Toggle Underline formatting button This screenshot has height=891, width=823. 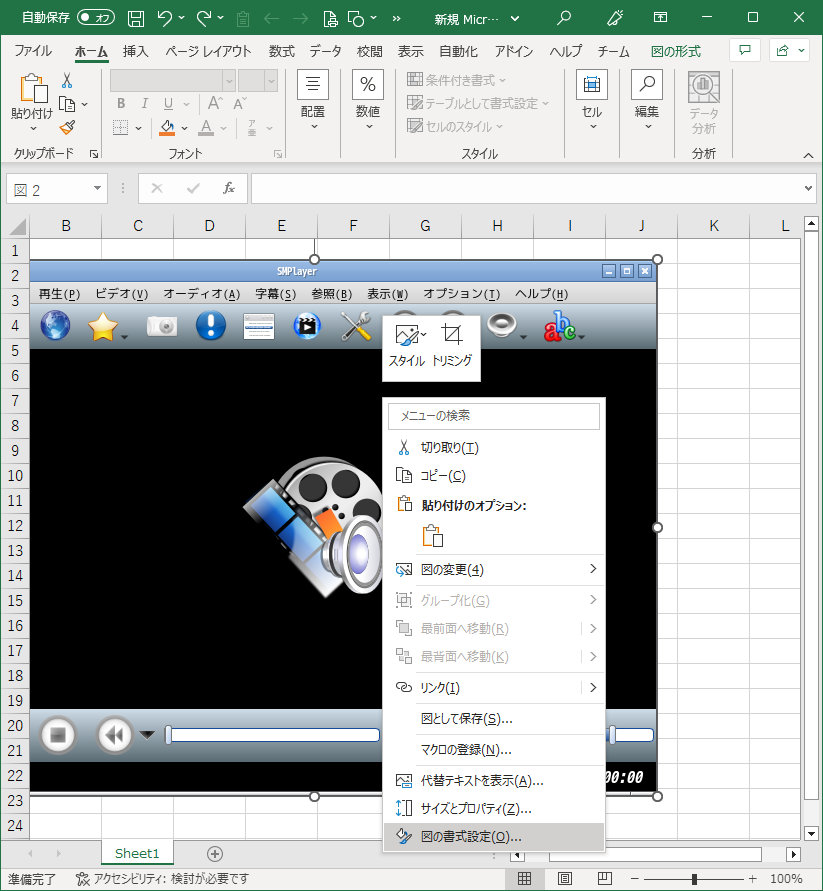[x=168, y=103]
